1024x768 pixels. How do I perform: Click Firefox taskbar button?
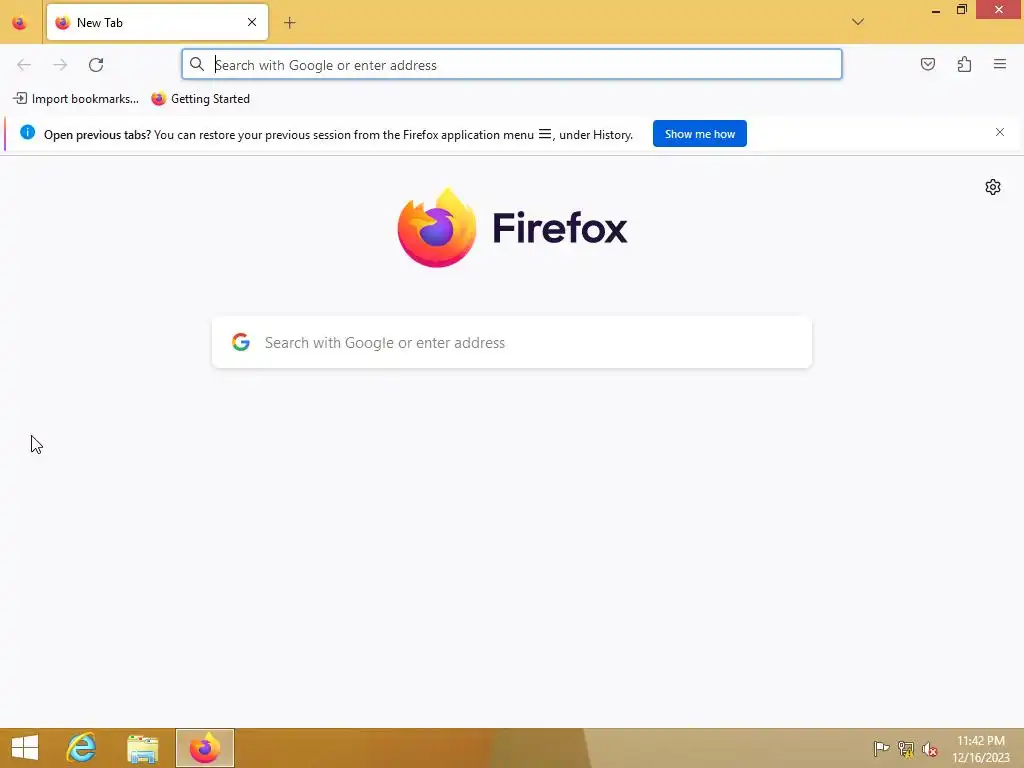click(x=204, y=748)
